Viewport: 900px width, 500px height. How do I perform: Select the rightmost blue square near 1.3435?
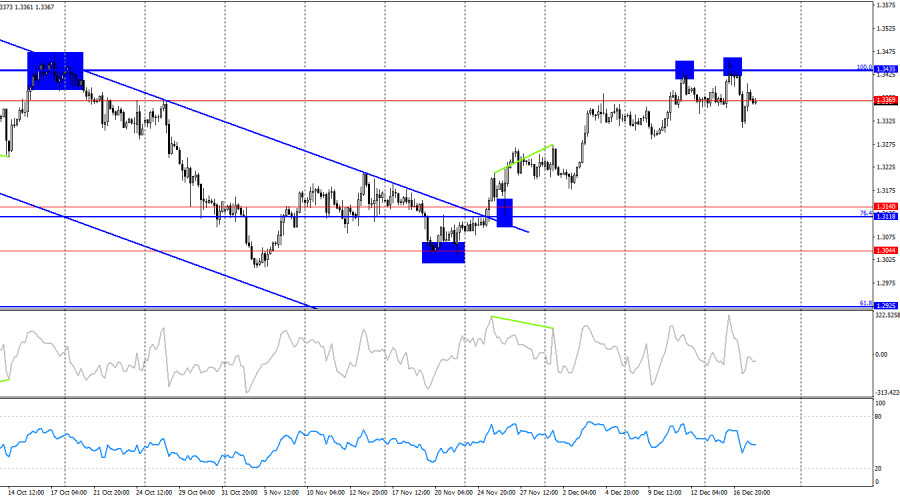(x=733, y=66)
